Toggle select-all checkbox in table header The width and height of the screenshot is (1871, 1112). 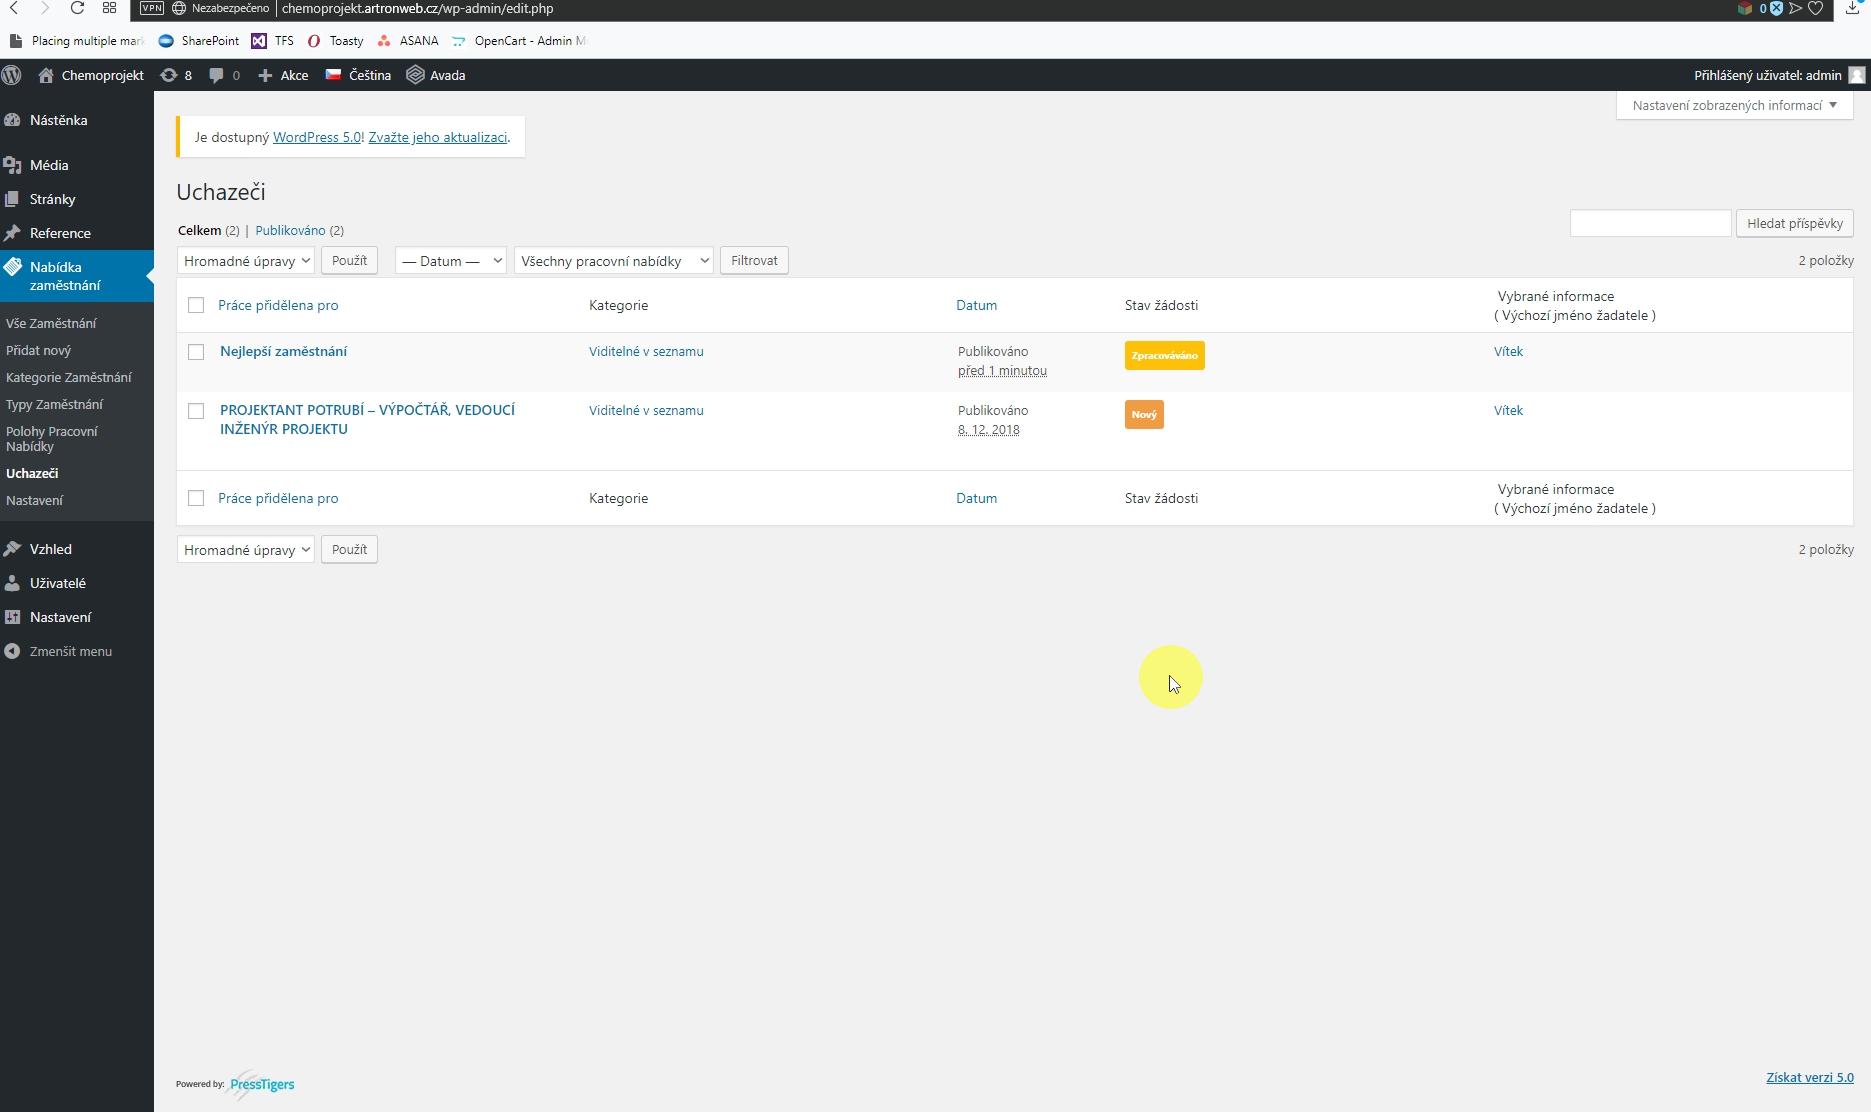click(196, 305)
